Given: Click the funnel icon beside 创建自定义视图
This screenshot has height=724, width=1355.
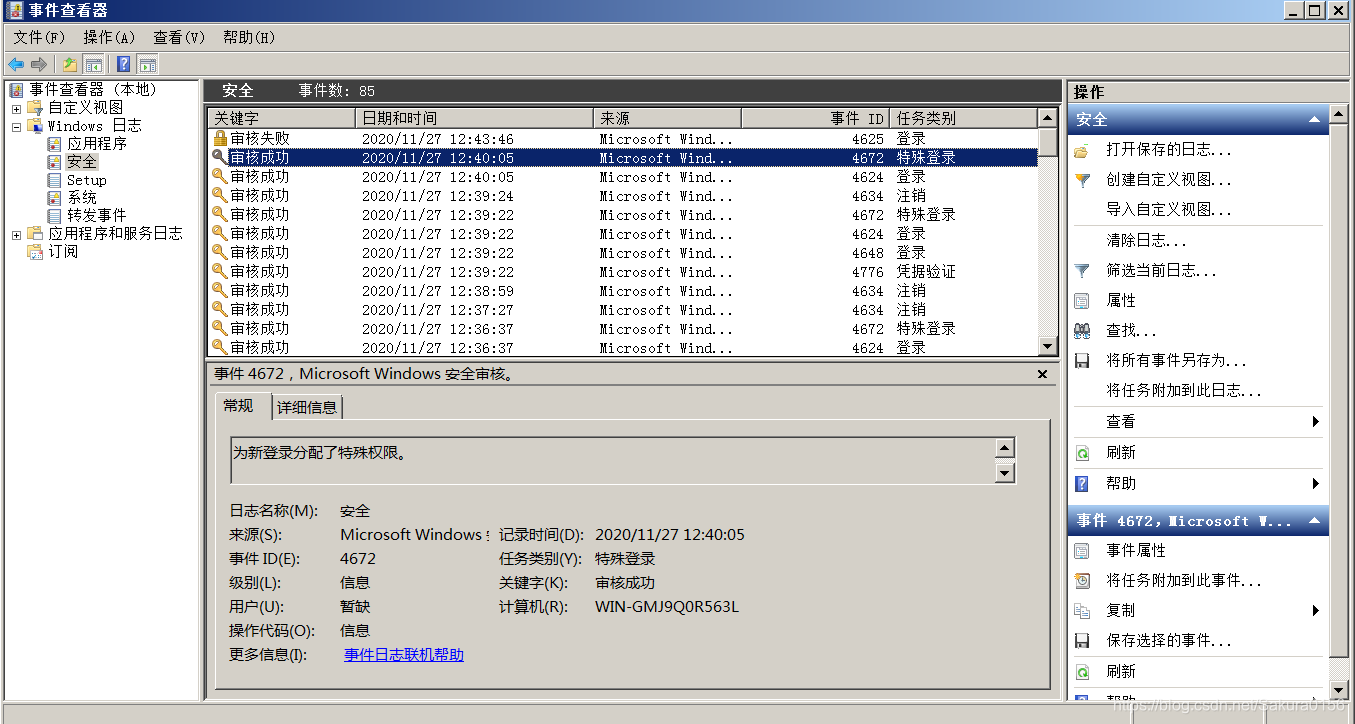Looking at the screenshot, I should (x=1082, y=180).
